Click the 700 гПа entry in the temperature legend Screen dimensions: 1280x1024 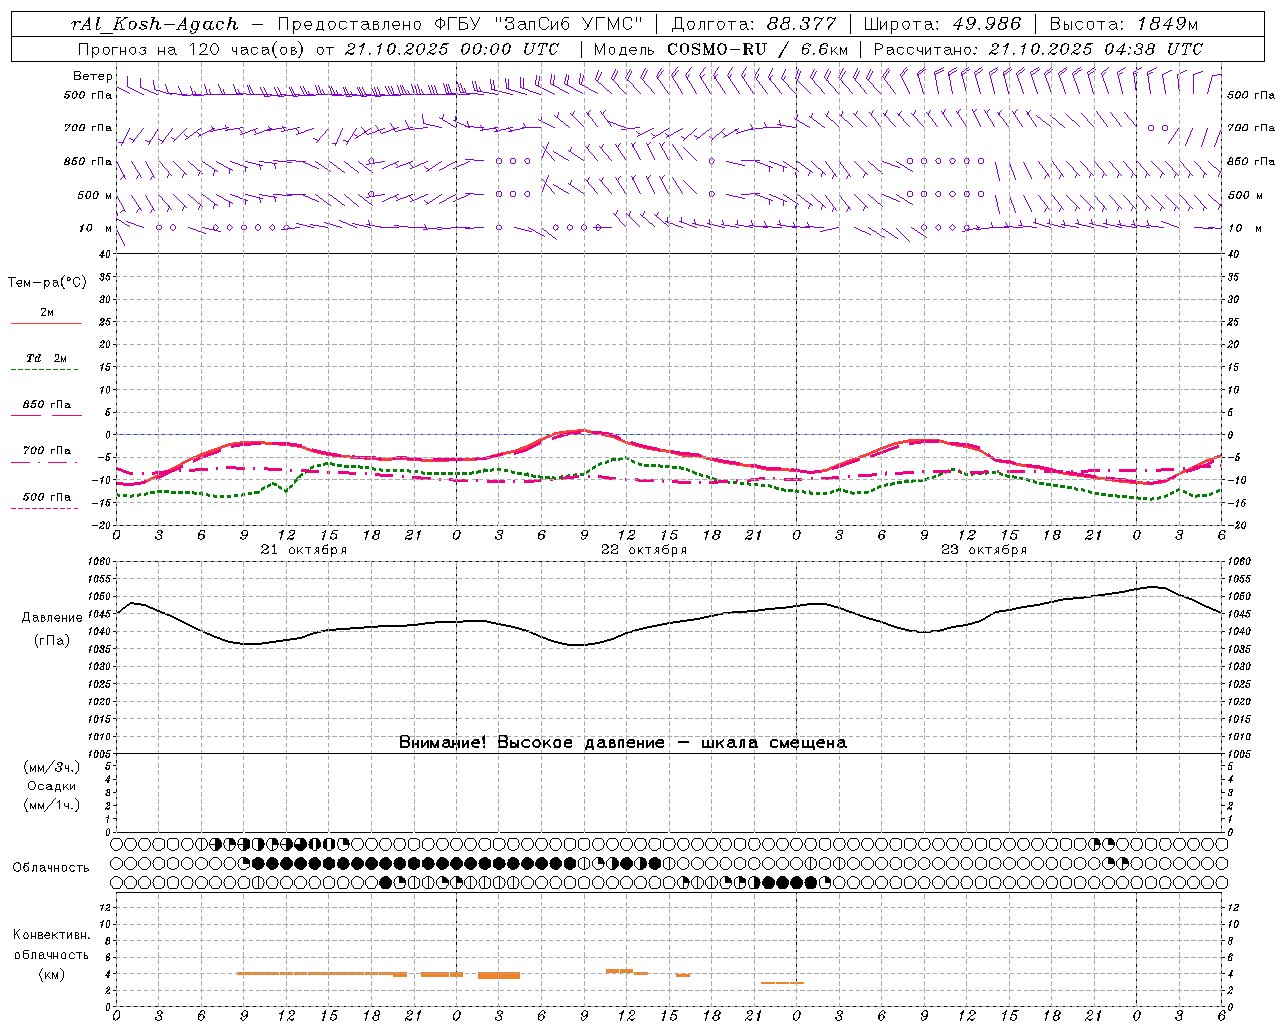(47, 450)
